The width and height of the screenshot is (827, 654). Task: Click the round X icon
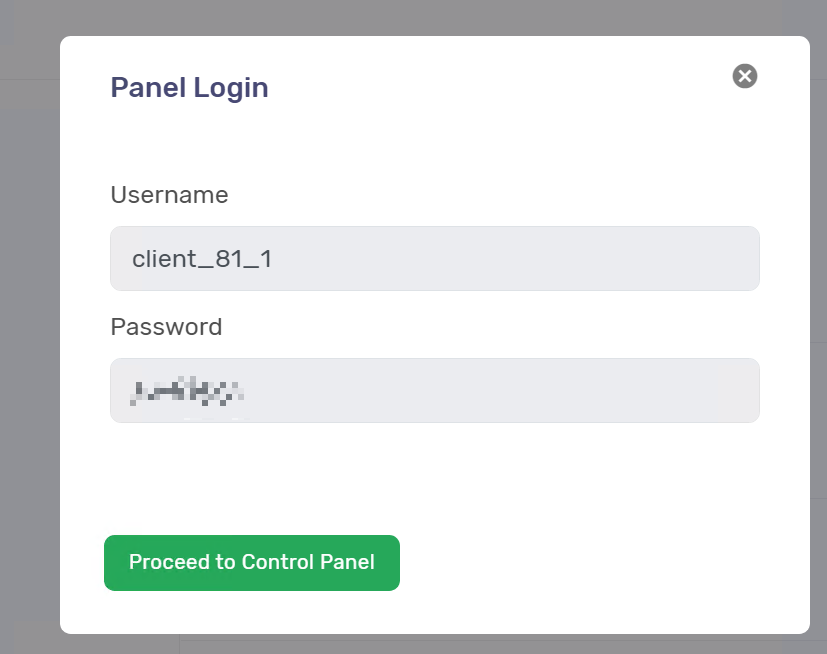pos(745,76)
